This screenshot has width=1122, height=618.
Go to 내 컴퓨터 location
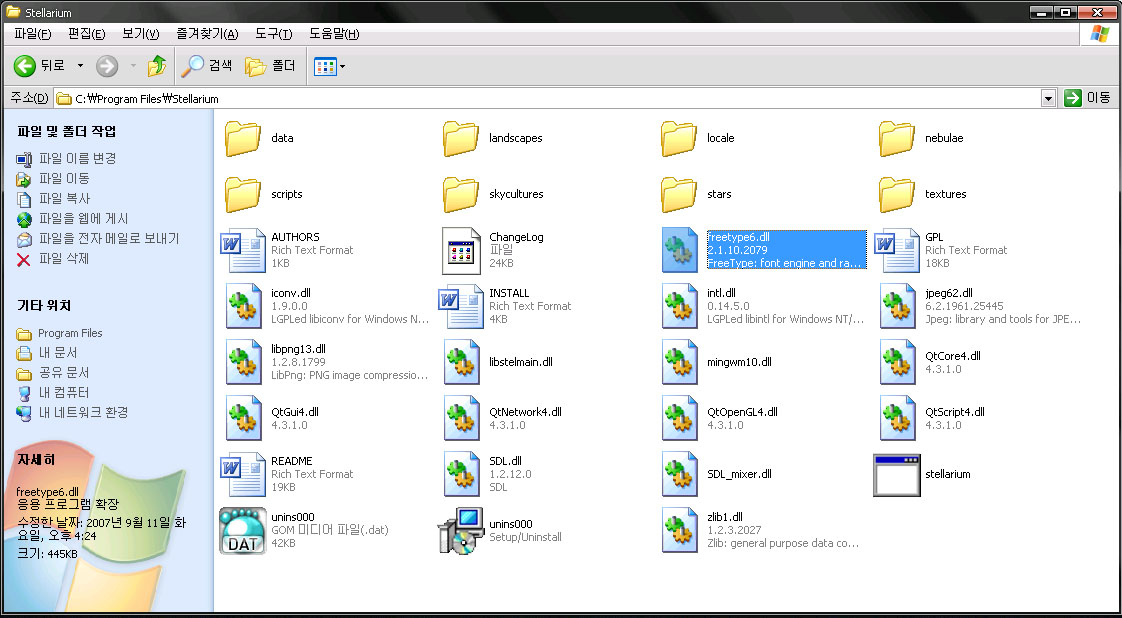[x=53, y=393]
